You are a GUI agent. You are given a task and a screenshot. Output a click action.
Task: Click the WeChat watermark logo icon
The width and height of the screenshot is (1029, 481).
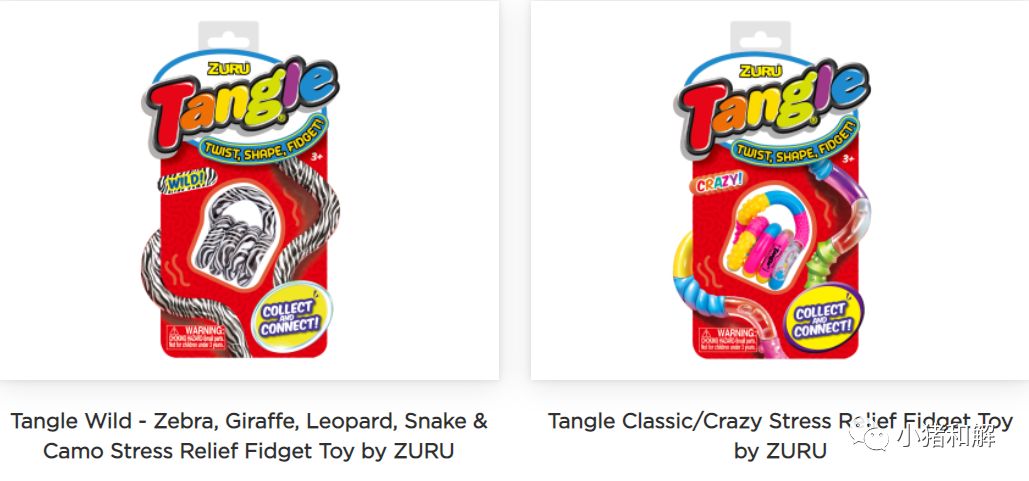coord(868,435)
